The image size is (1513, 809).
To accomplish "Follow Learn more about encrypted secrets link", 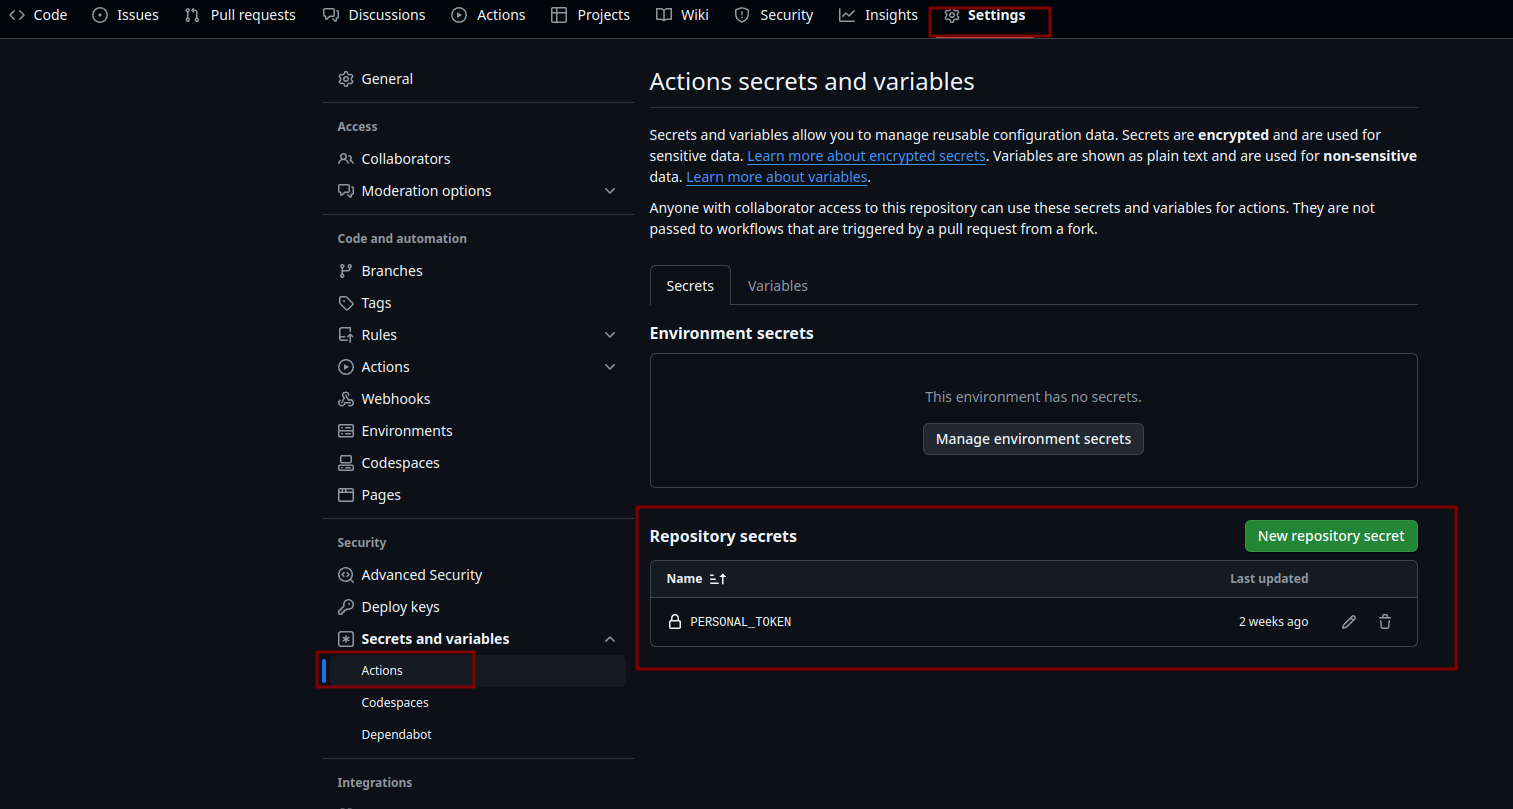I will pyautogui.click(x=866, y=156).
